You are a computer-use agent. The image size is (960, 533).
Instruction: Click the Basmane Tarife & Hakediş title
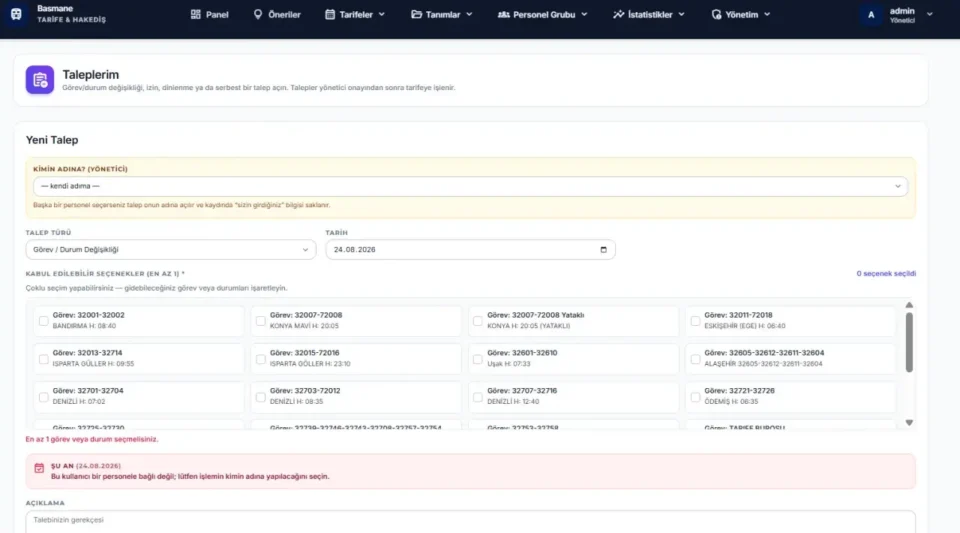tap(71, 14)
